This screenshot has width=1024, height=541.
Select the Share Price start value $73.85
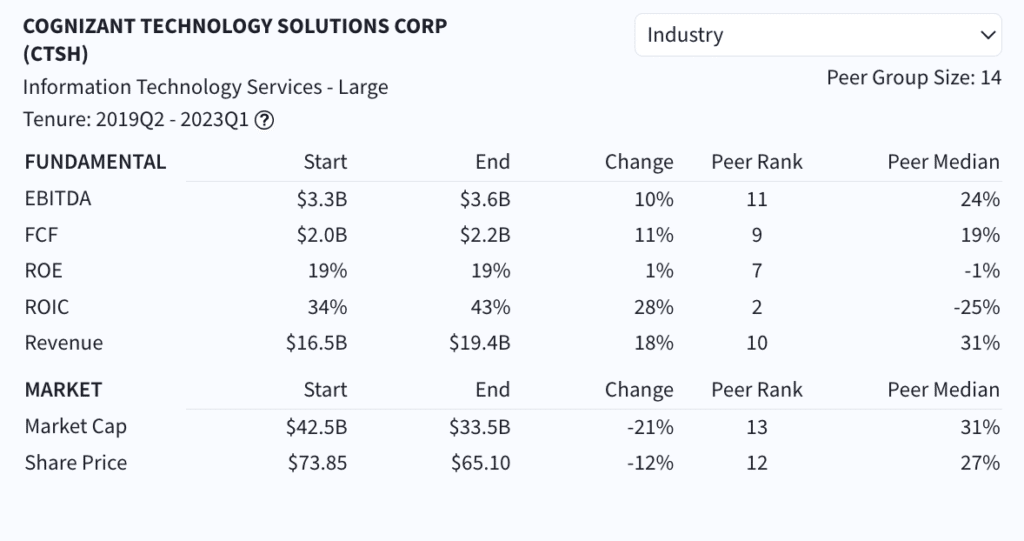(317, 463)
